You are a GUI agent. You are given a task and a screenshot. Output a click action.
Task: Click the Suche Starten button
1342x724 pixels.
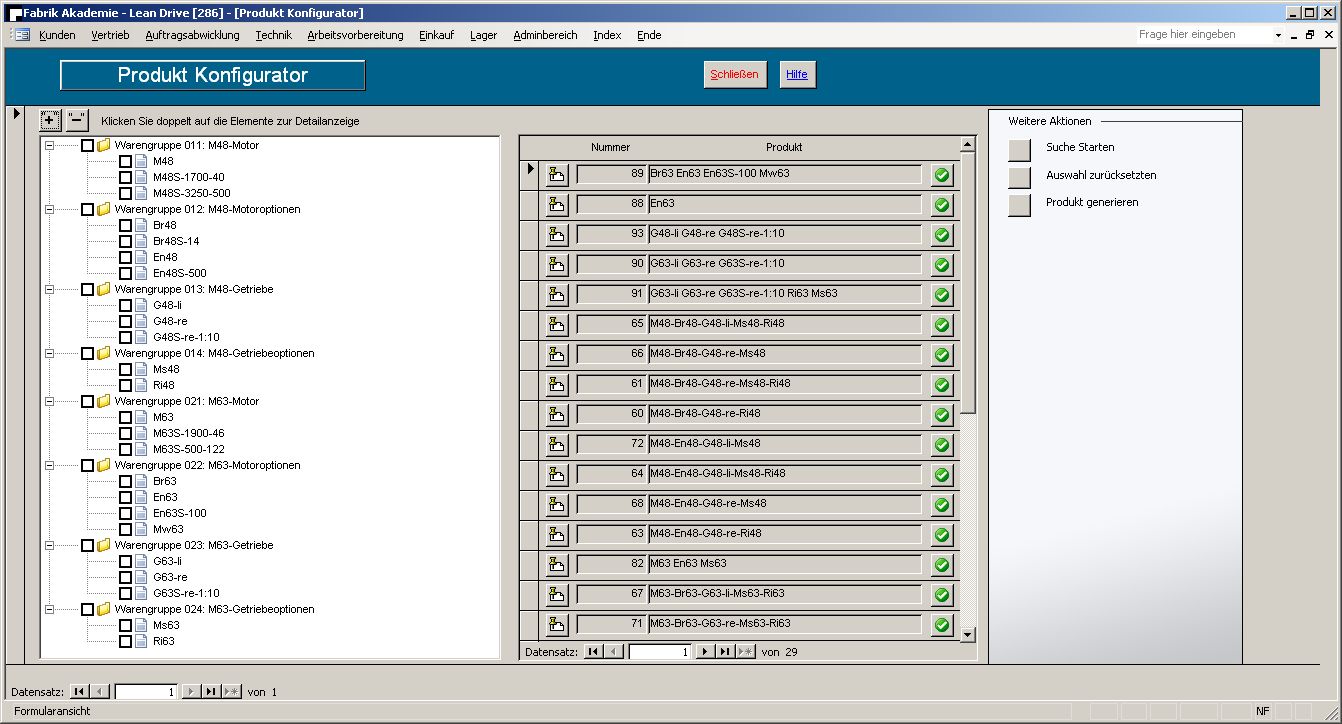[1019, 149]
